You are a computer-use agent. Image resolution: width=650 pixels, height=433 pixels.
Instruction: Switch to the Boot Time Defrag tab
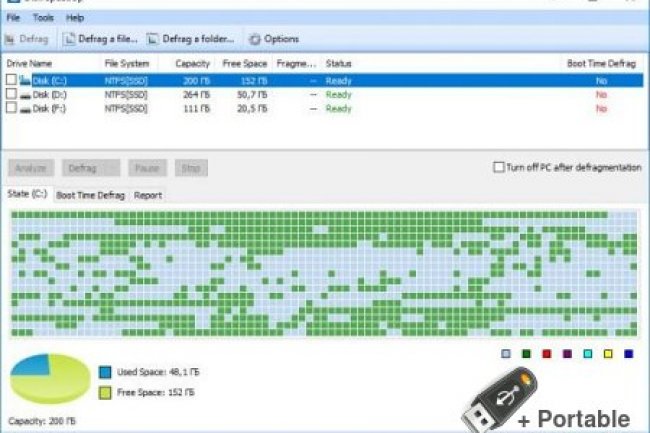coord(90,195)
